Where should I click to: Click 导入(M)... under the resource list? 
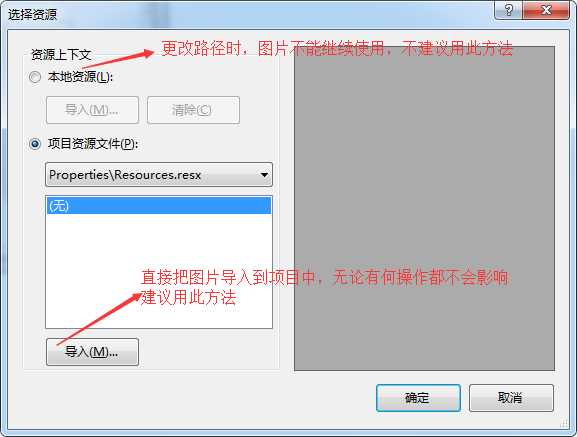(x=92, y=352)
